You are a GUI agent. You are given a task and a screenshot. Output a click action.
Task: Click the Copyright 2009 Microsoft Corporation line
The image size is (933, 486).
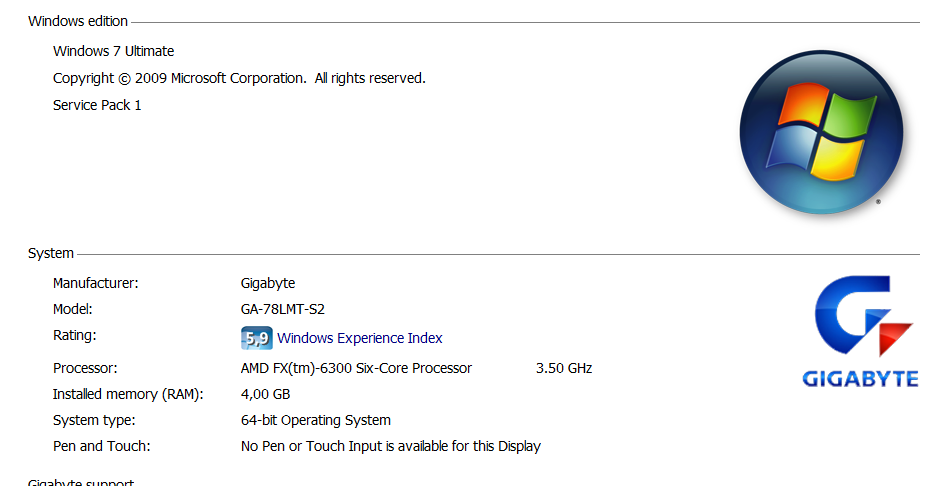(239, 79)
